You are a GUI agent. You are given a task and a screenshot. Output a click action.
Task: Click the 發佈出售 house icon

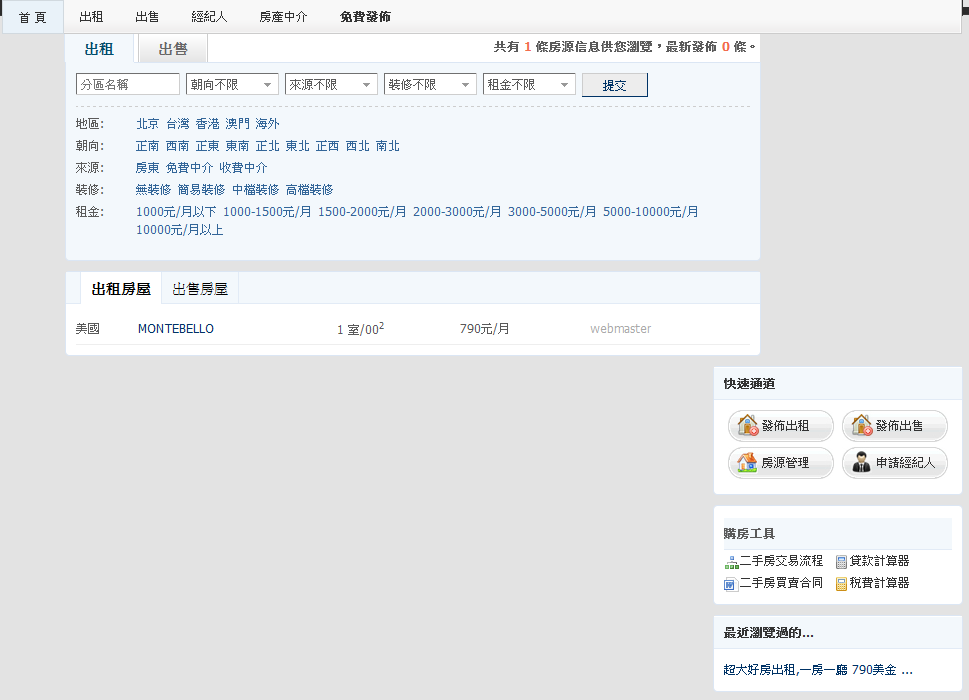click(x=861, y=425)
